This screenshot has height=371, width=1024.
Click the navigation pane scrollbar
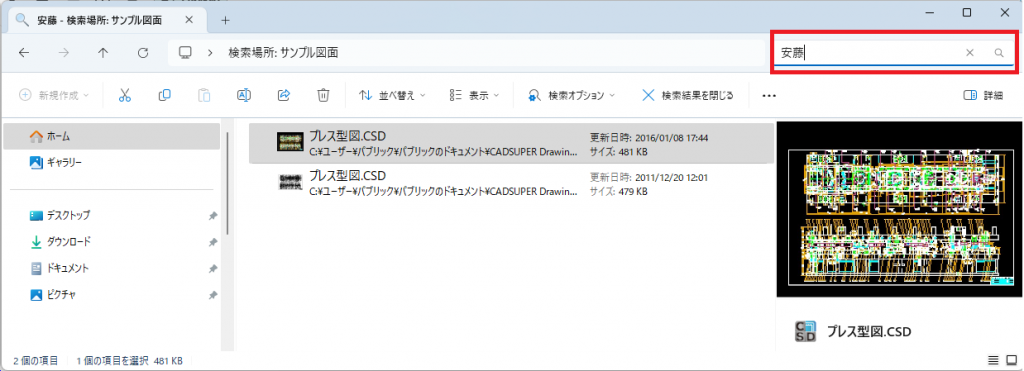pyautogui.click(x=227, y=183)
